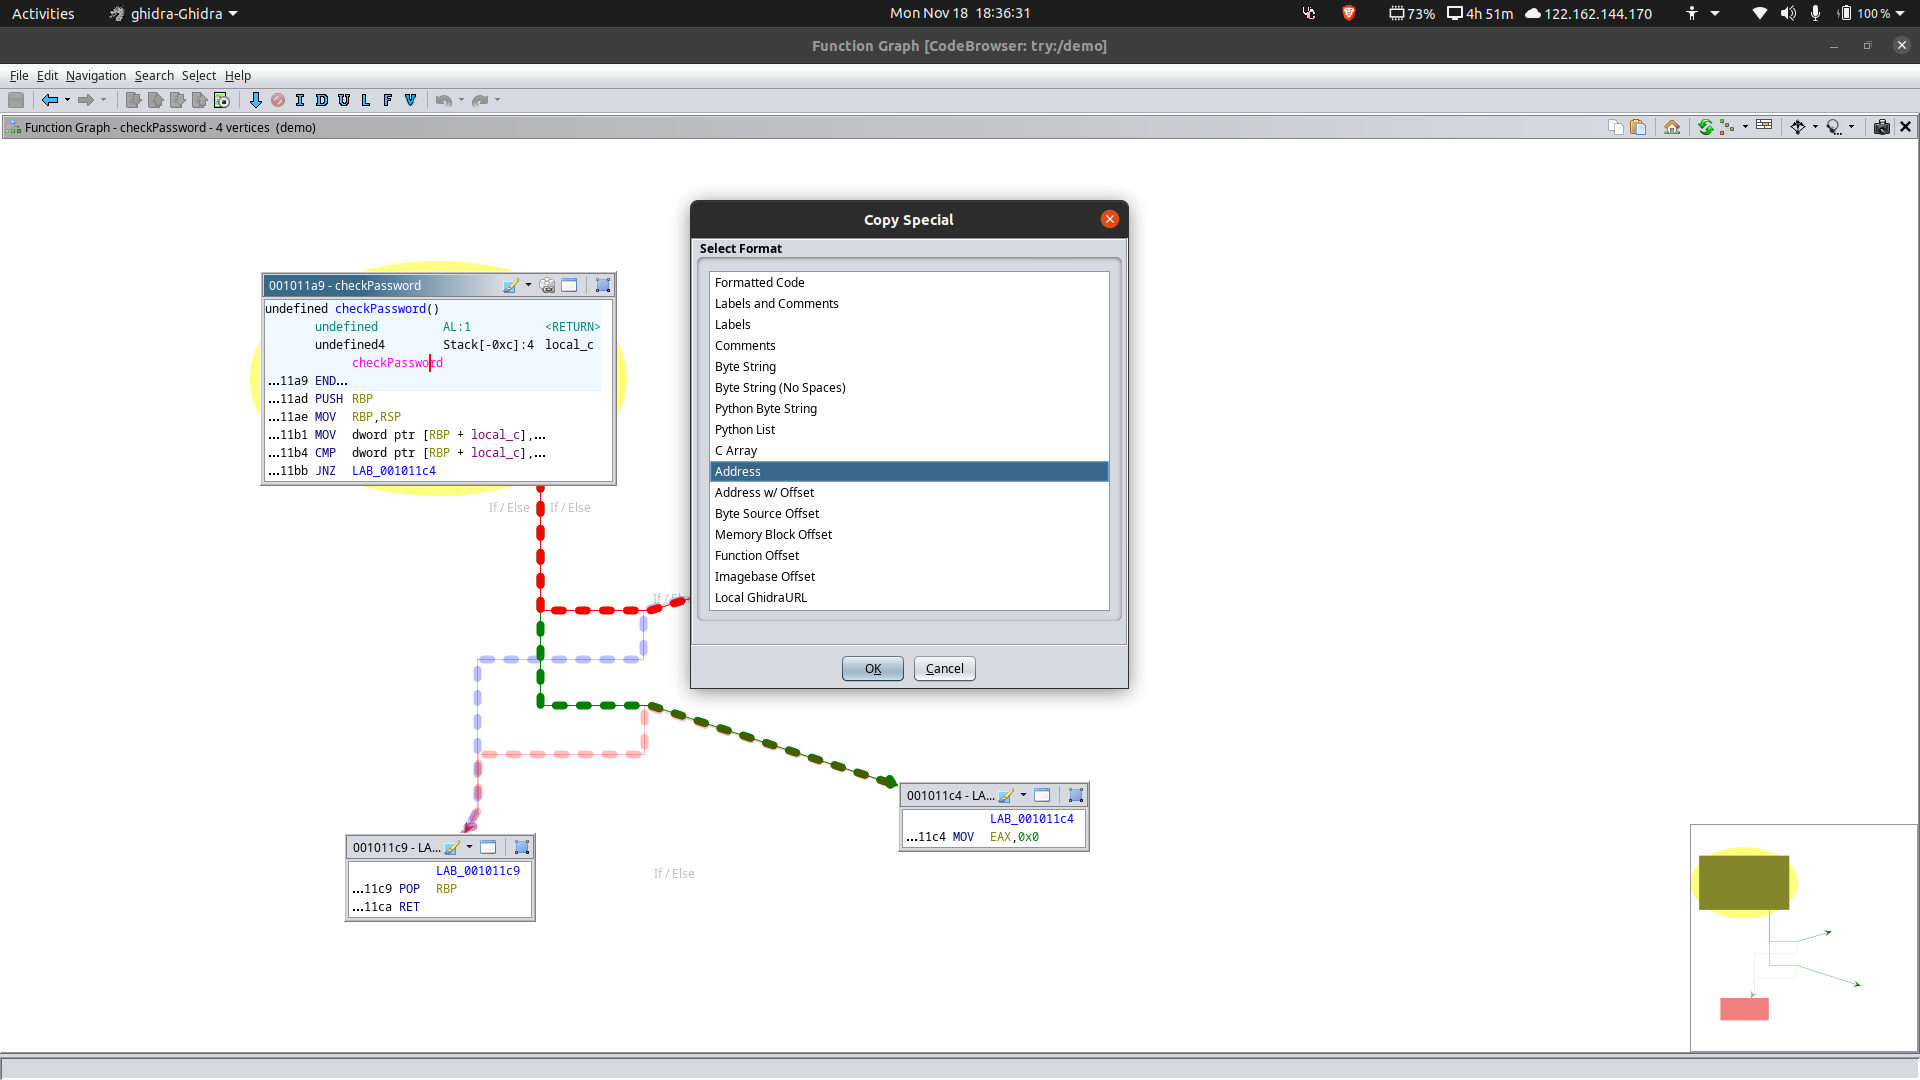Open the graph layout dropdown arrow
The height and width of the screenshot is (1080, 1920).
1745,127
